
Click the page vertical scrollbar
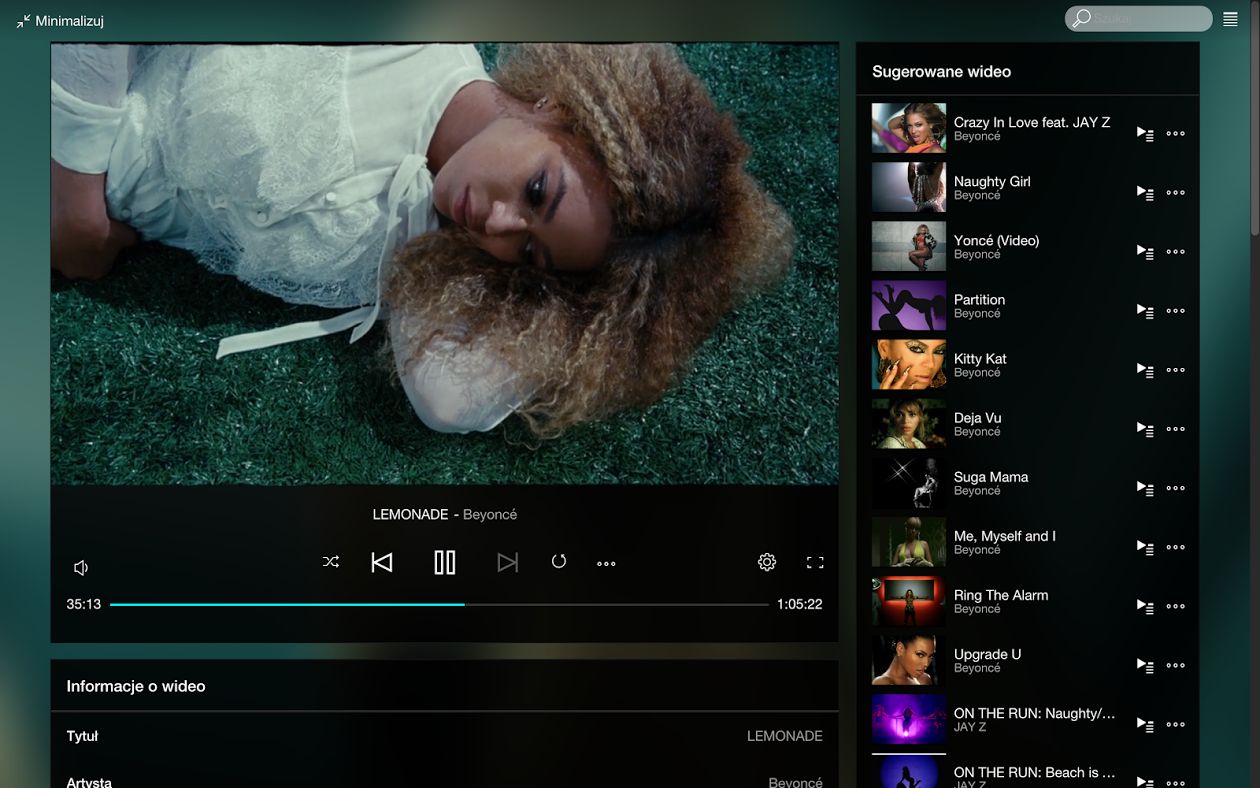(1254, 120)
